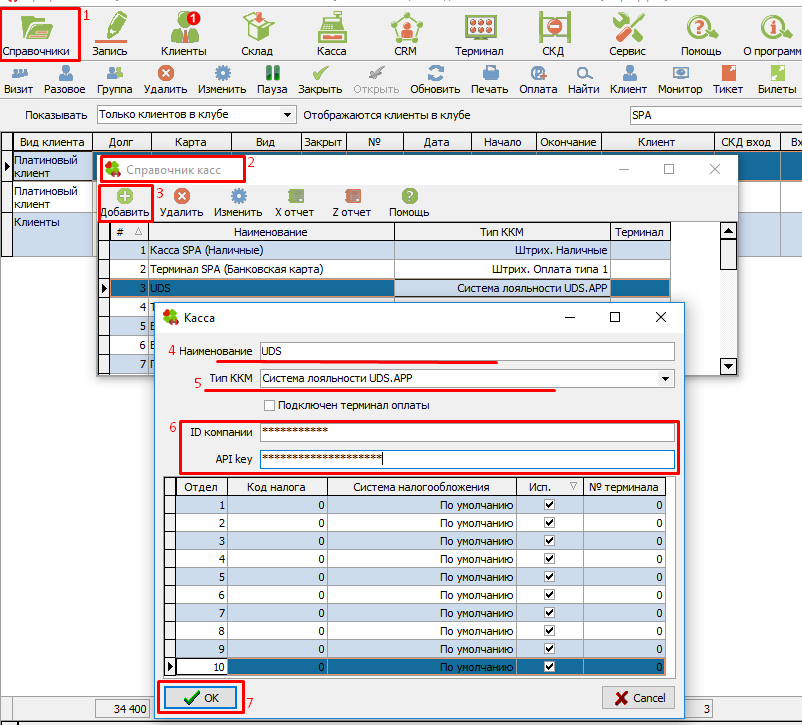Click the SPA search field
This screenshot has width=802, height=725.
tap(716, 115)
